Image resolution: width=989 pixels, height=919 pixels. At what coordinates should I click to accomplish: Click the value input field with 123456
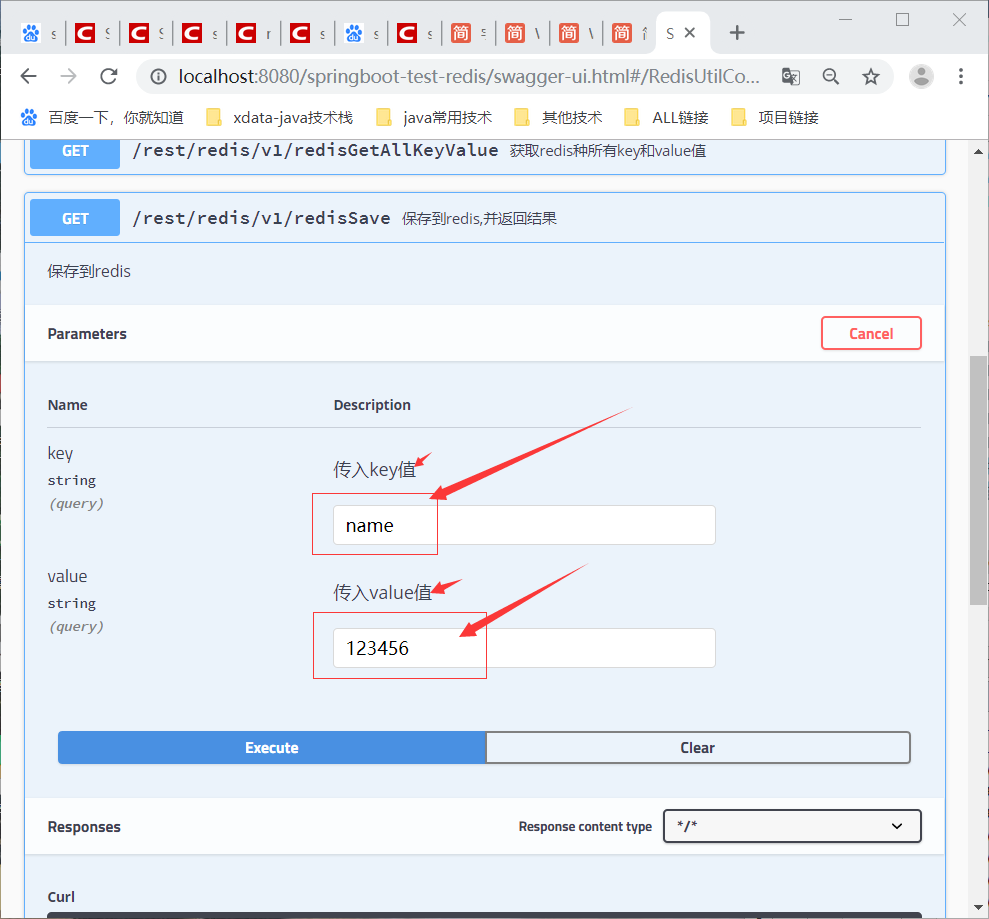[524, 648]
